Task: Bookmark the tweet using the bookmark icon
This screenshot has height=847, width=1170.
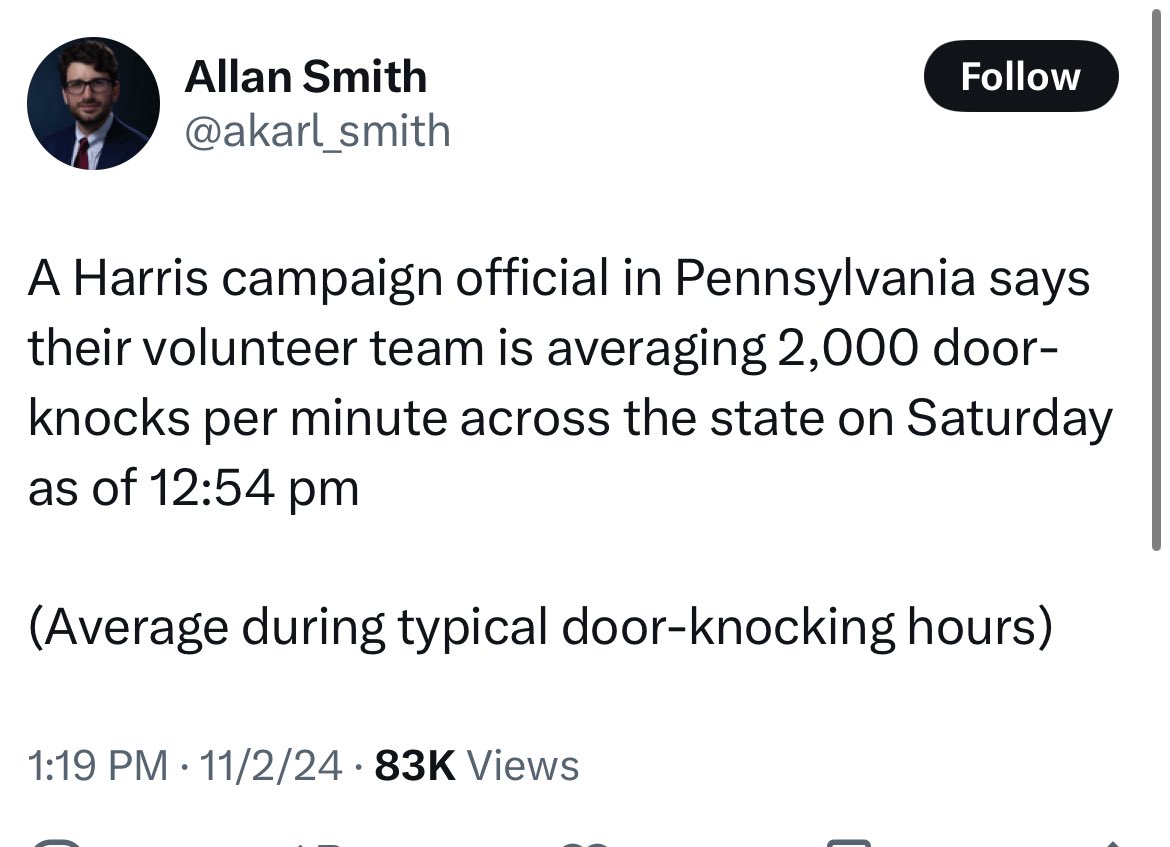Action: [x=850, y=842]
